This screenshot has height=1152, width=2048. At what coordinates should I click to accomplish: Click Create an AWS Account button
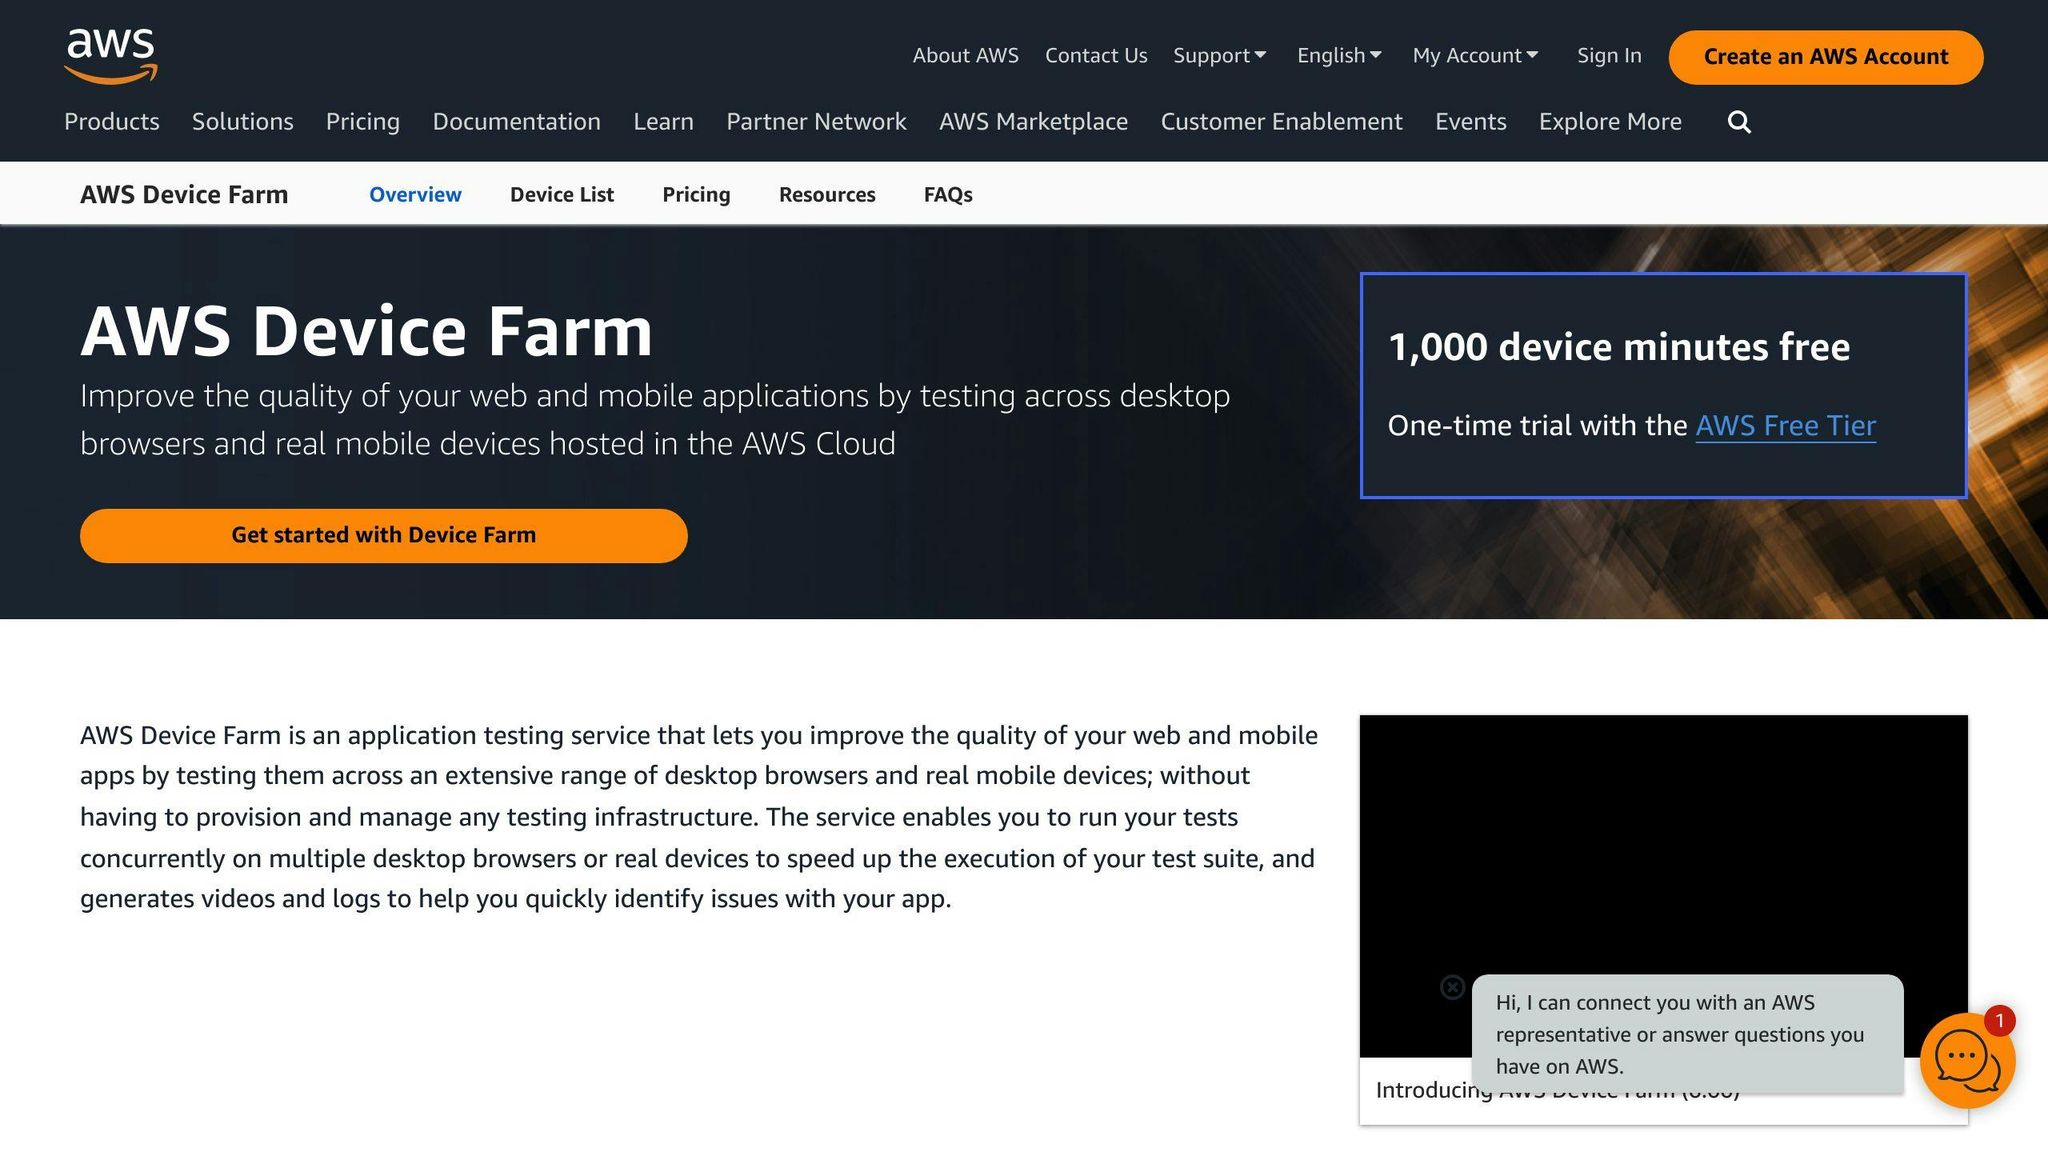(1825, 57)
